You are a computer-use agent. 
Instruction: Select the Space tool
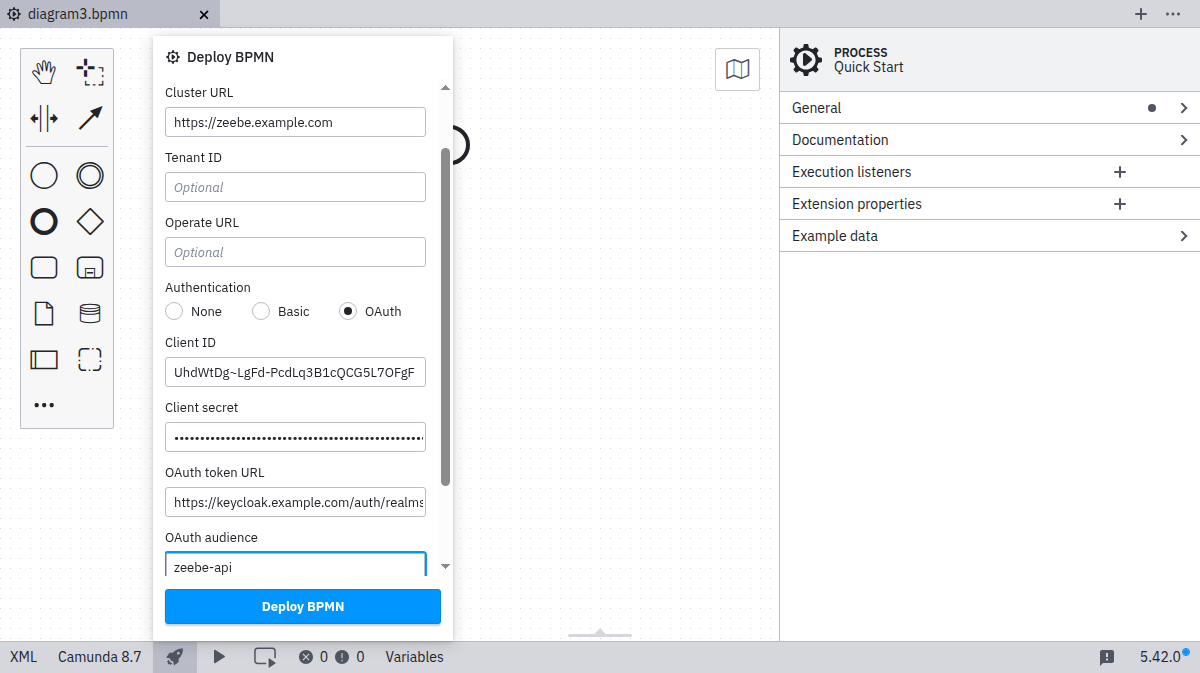(44, 117)
